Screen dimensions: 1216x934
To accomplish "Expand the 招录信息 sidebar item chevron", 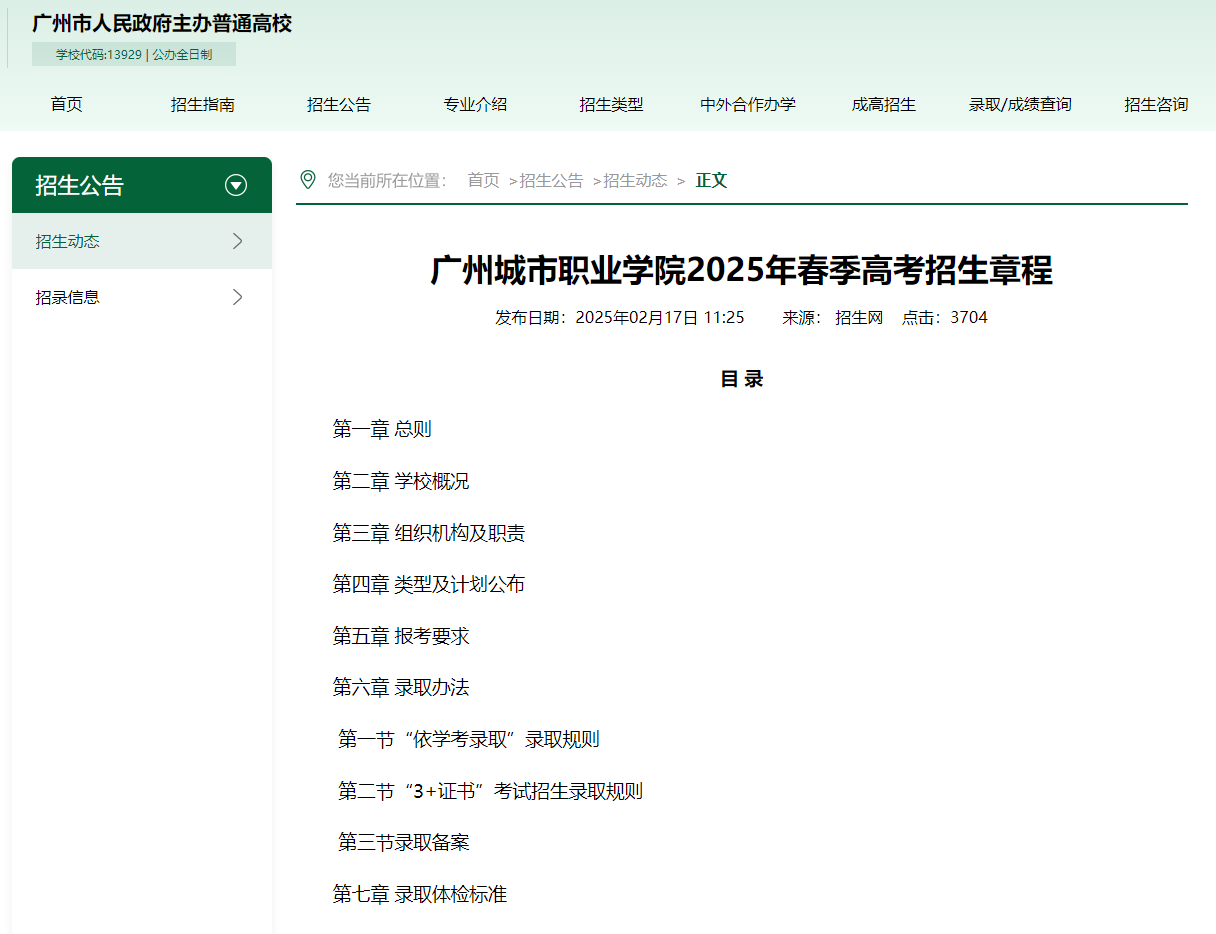I will coord(237,296).
